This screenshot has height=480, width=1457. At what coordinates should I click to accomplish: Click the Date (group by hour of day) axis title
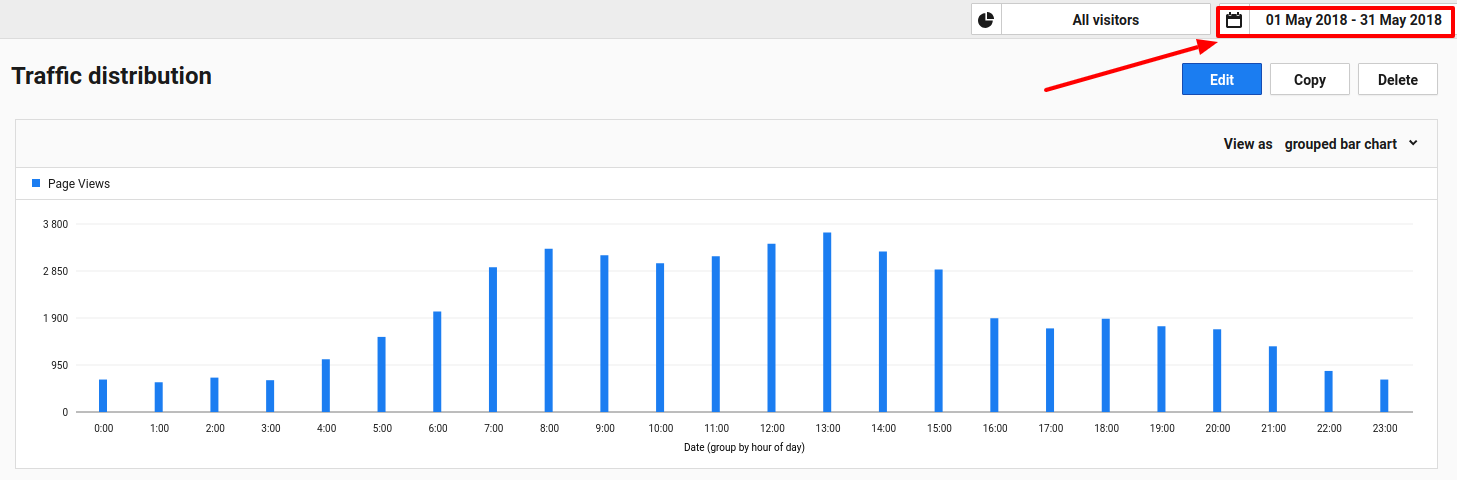pyautogui.click(x=744, y=448)
